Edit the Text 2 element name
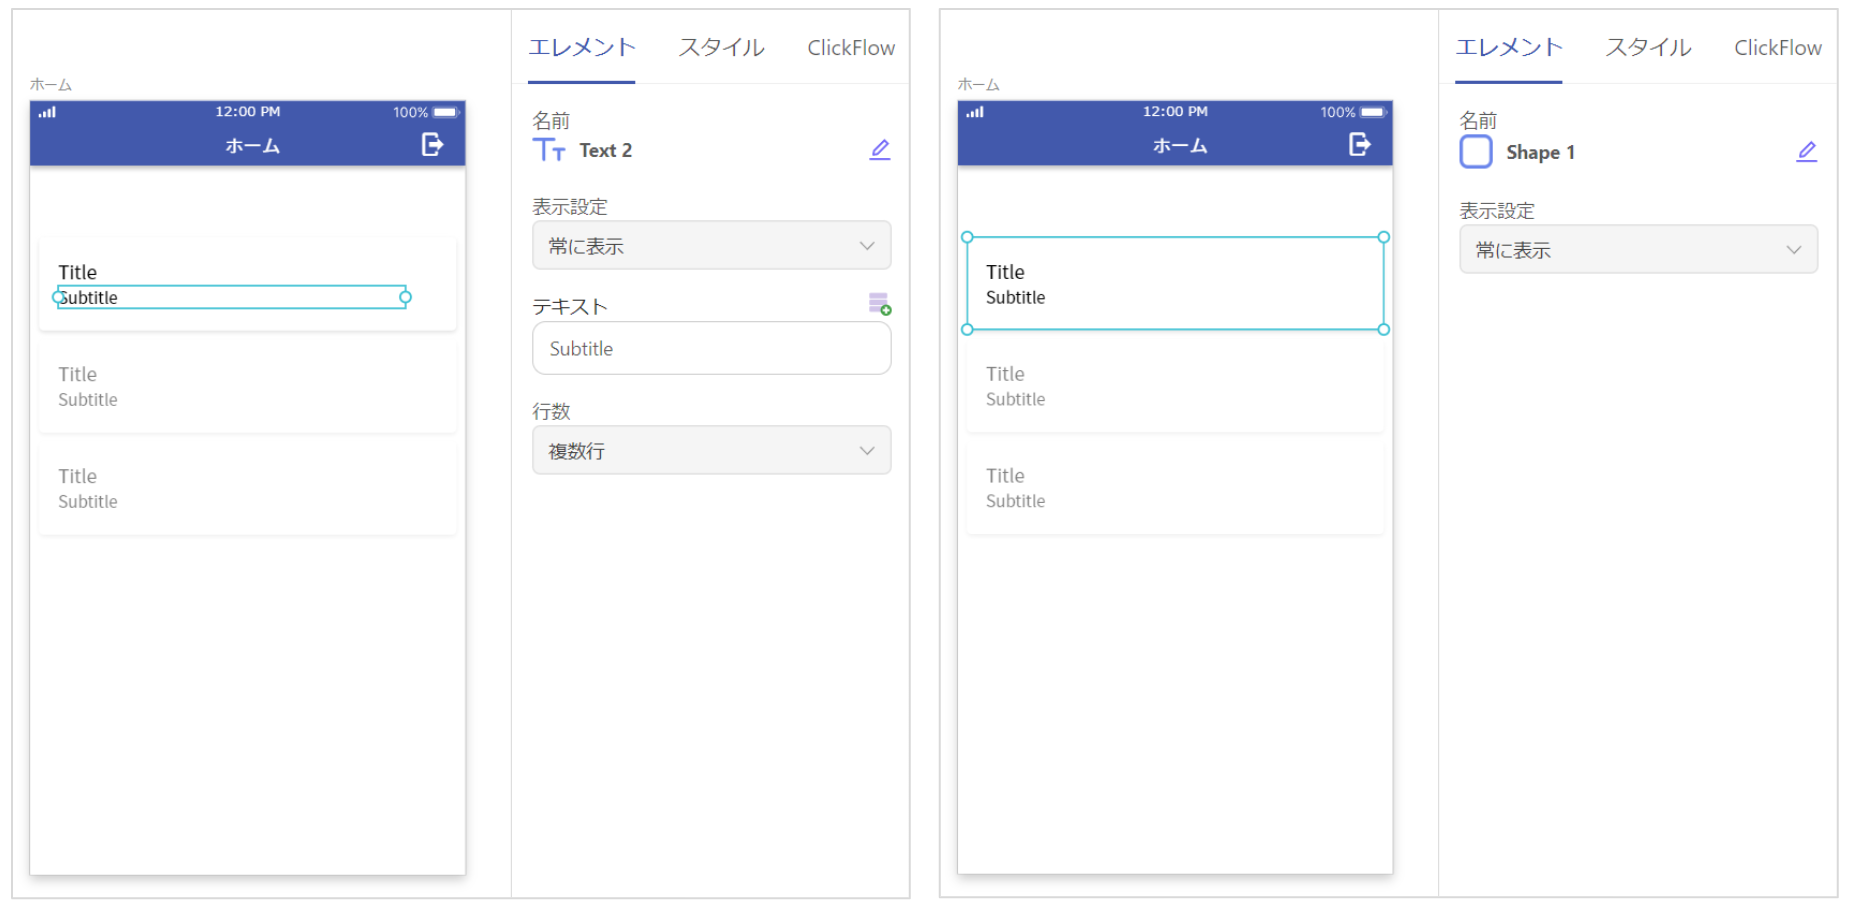 [880, 150]
